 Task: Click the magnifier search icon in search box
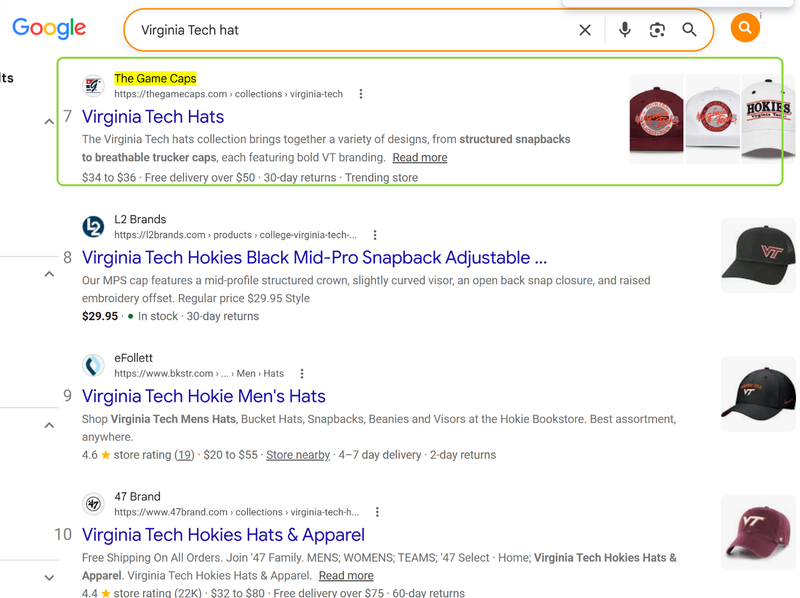click(x=689, y=30)
